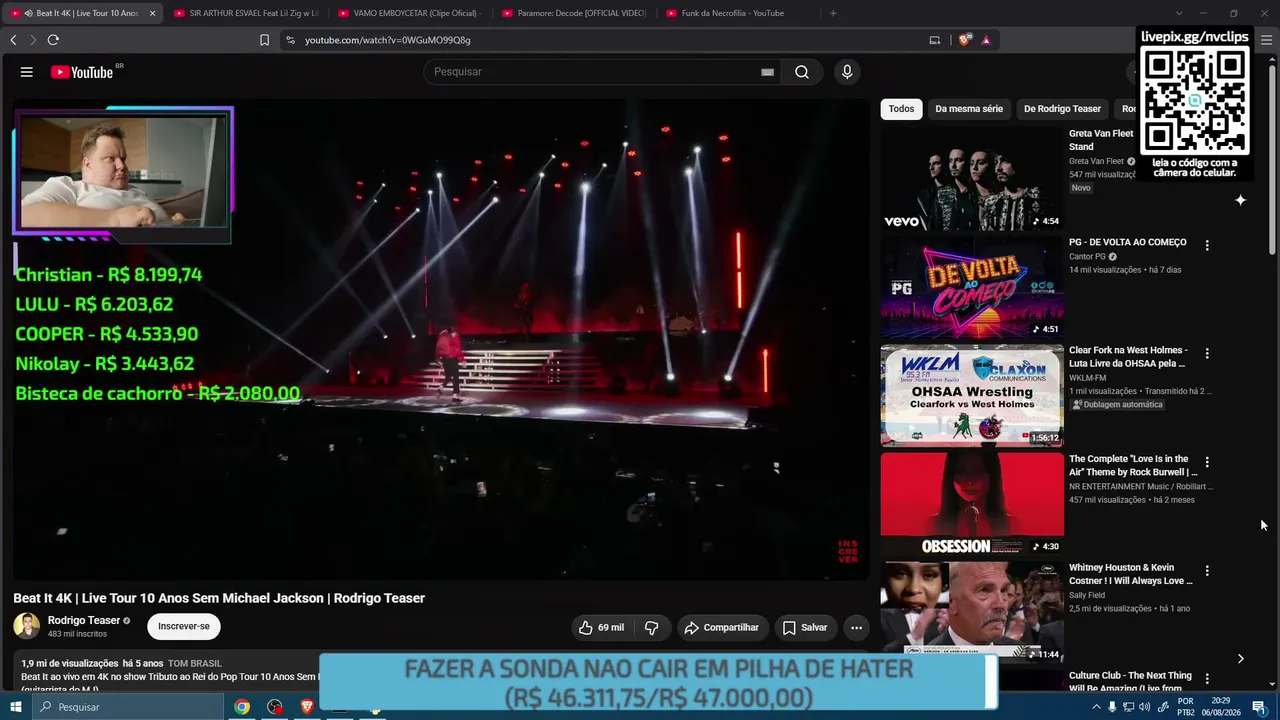Click the cast/picture-in-picture icon in address bar
Screen dimensions: 1280x720
[x=935, y=40]
